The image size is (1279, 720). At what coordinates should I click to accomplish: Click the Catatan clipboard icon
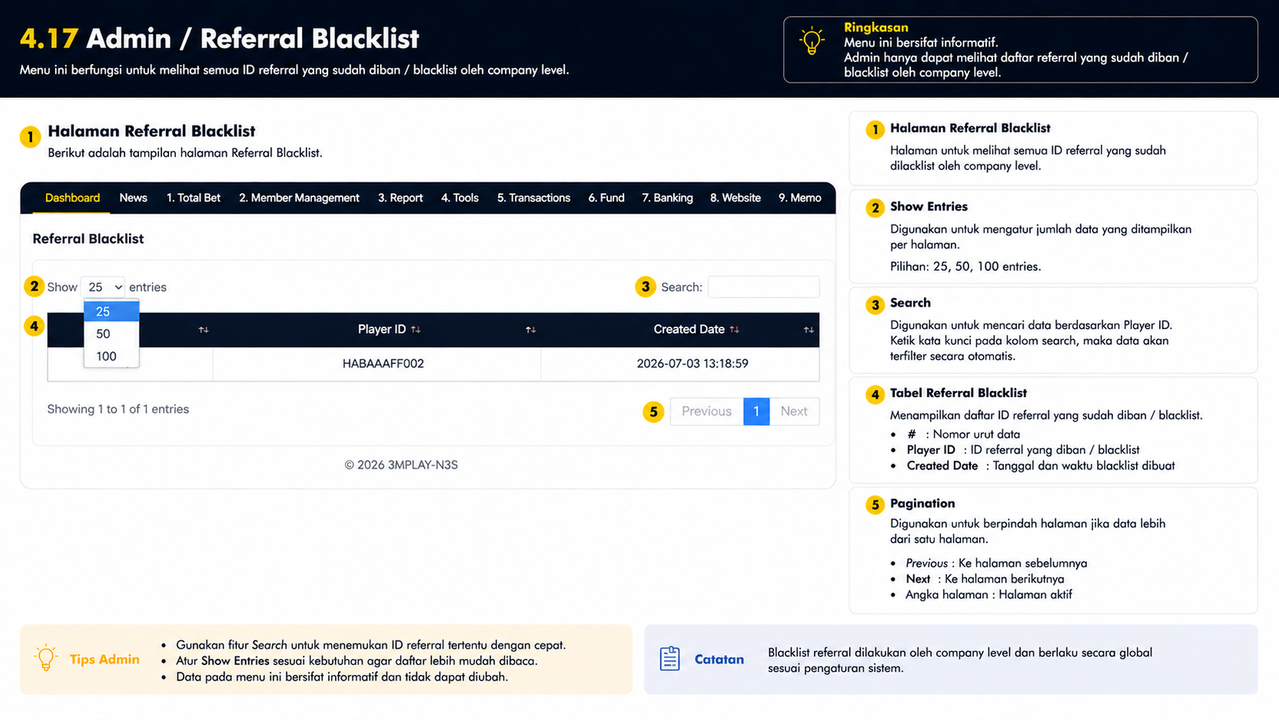(x=670, y=659)
